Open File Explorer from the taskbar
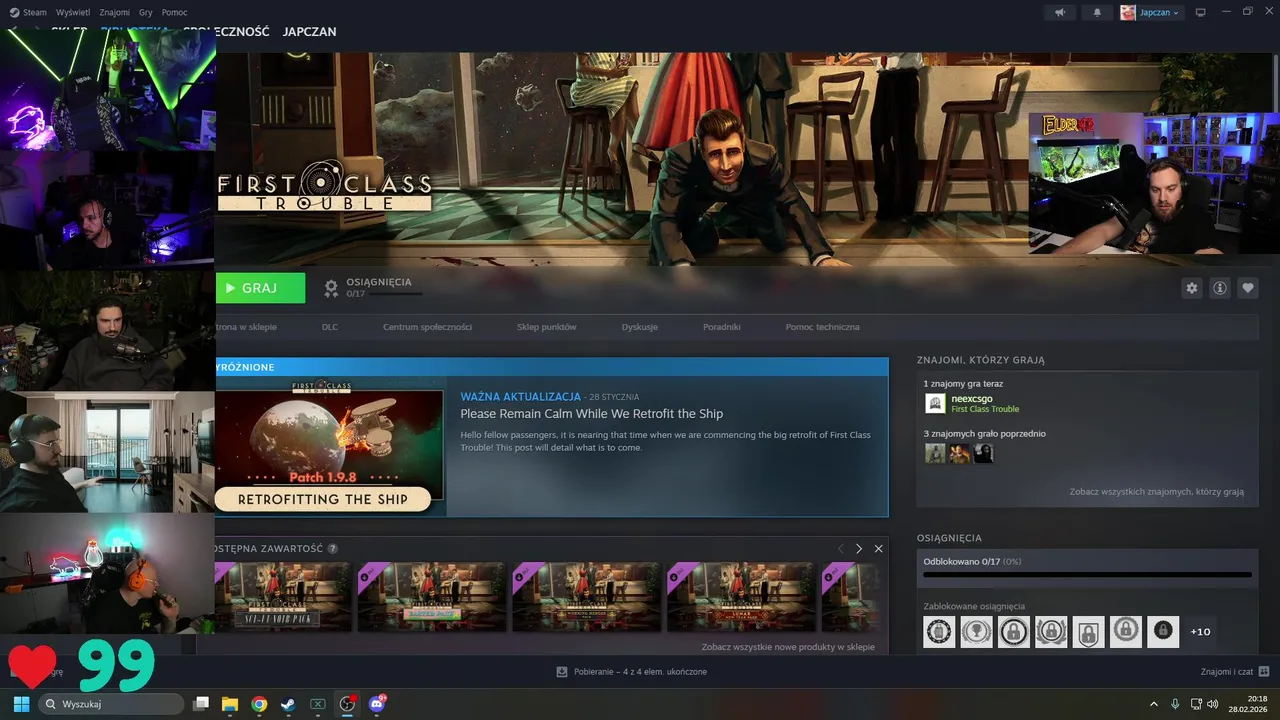The height and width of the screenshot is (720, 1280). click(x=230, y=704)
